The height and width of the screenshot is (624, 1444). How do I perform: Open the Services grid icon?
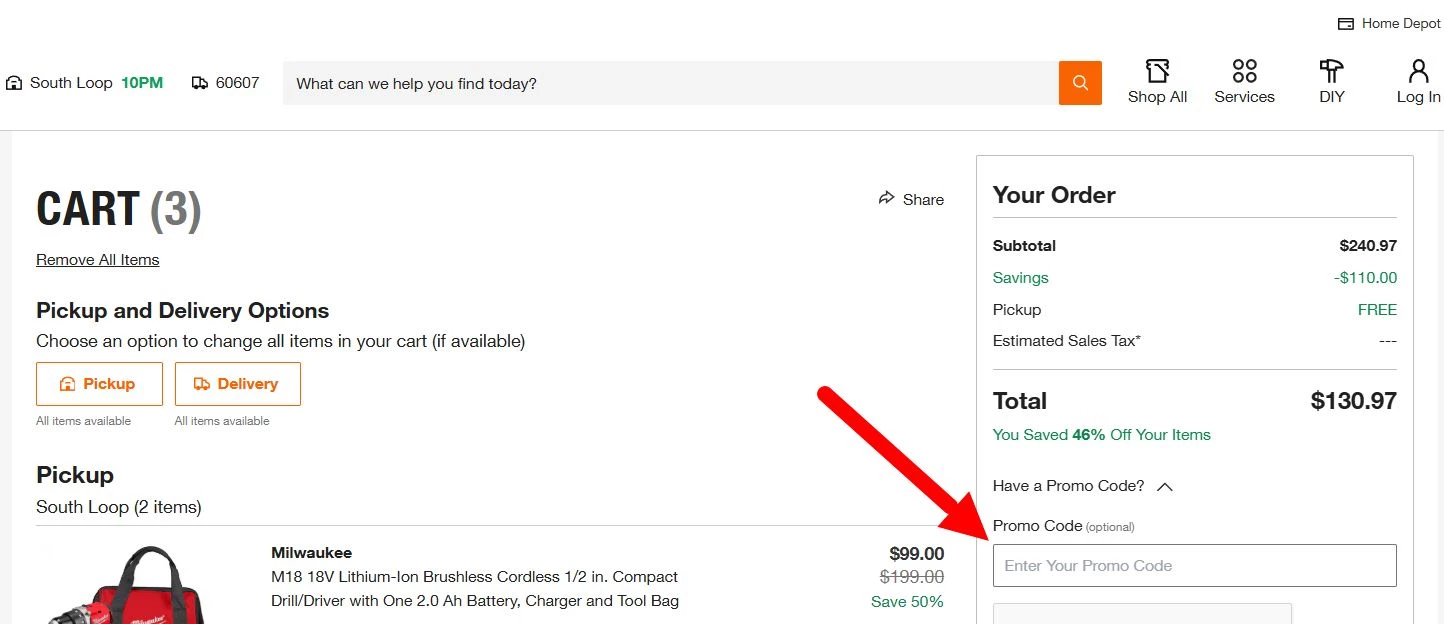pyautogui.click(x=1244, y=71)
